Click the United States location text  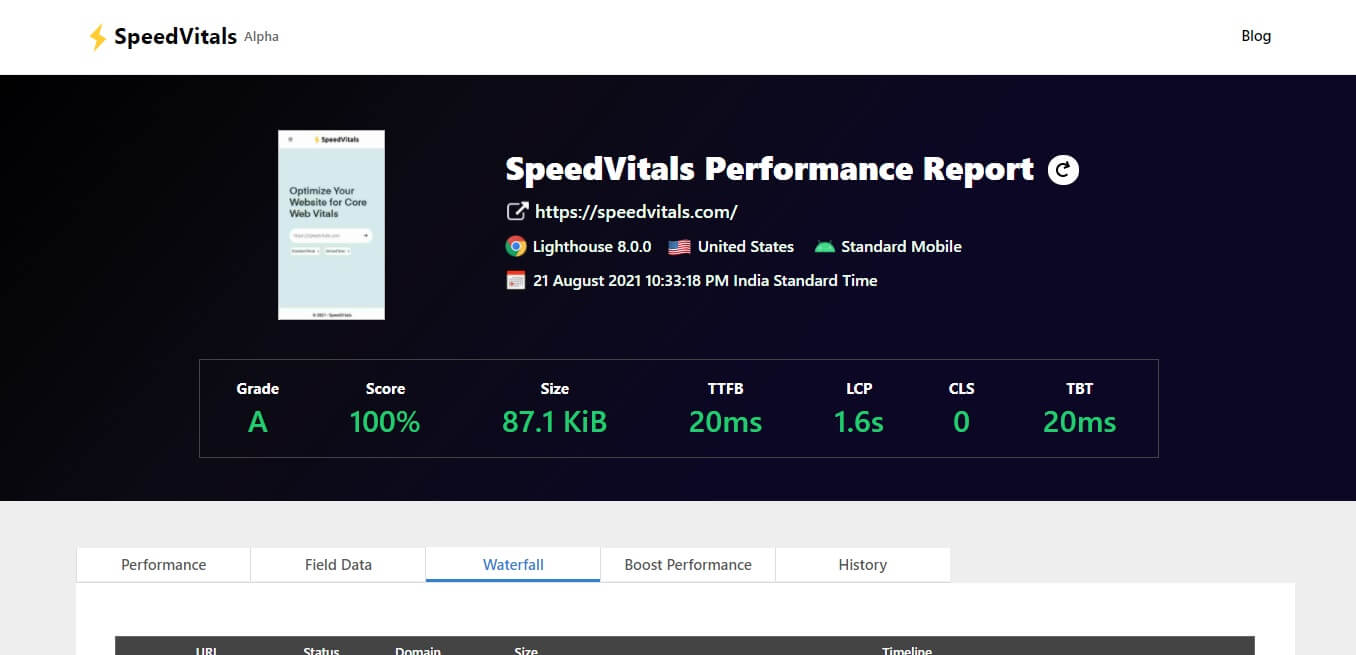coord(746,246)
